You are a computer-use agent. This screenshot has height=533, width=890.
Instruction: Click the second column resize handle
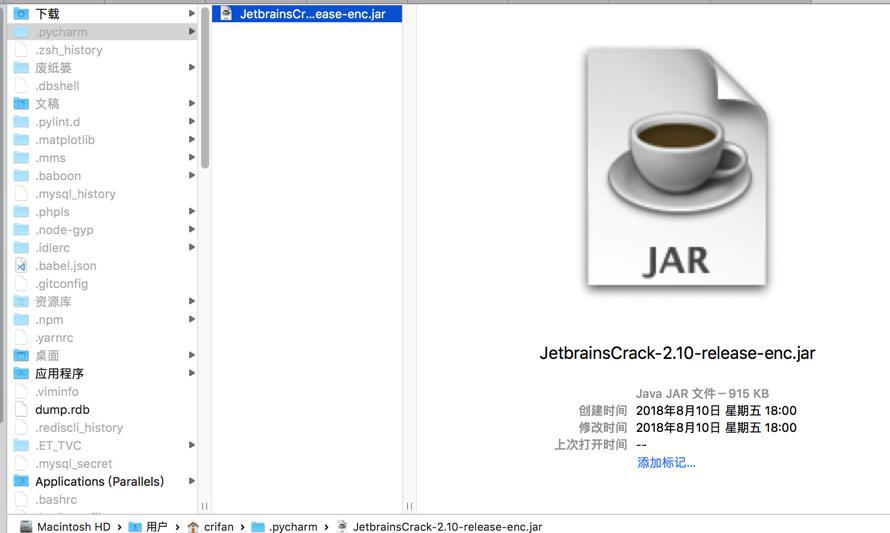tap(409, 506)
